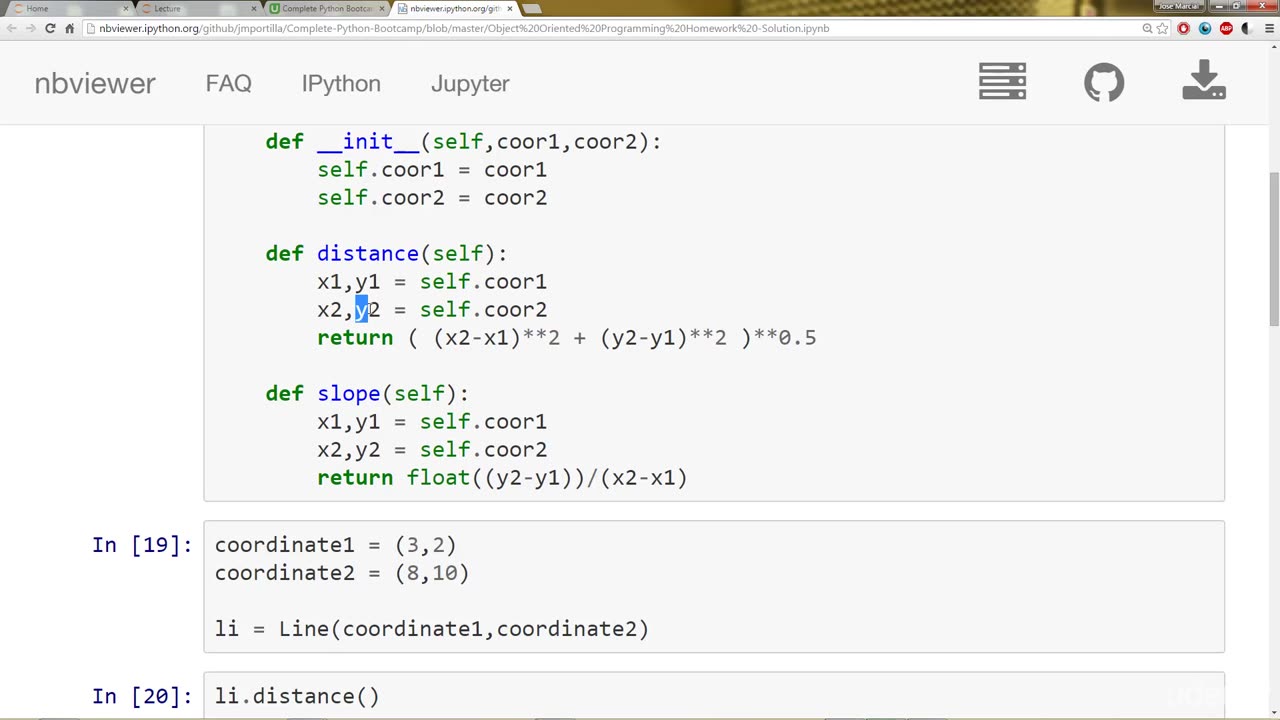1280x720 pixels.
Task: Bookmark this page with the star icon
Action: point(1162,28)
